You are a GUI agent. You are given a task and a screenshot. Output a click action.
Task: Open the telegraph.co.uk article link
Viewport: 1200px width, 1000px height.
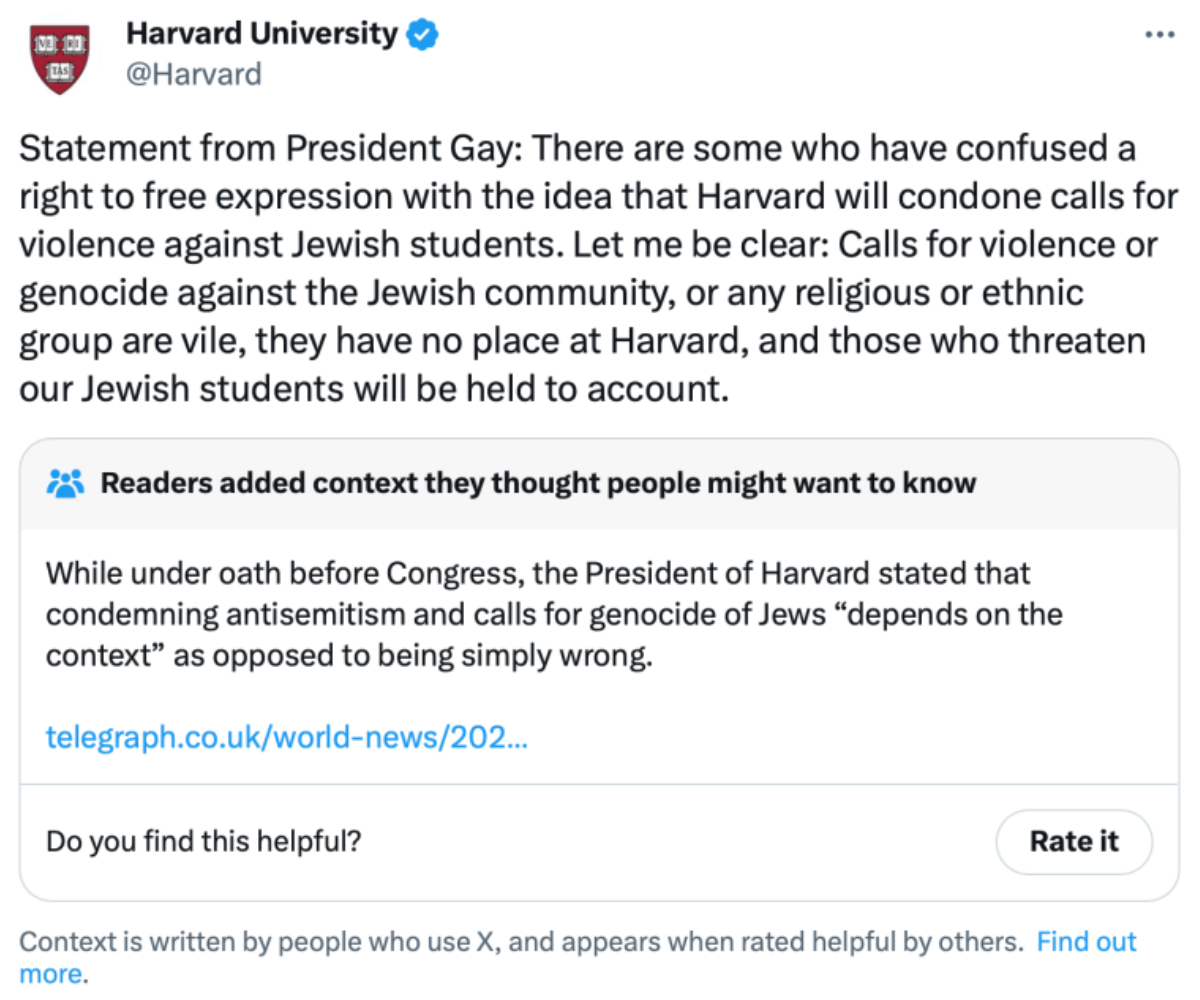coord(287,739)
